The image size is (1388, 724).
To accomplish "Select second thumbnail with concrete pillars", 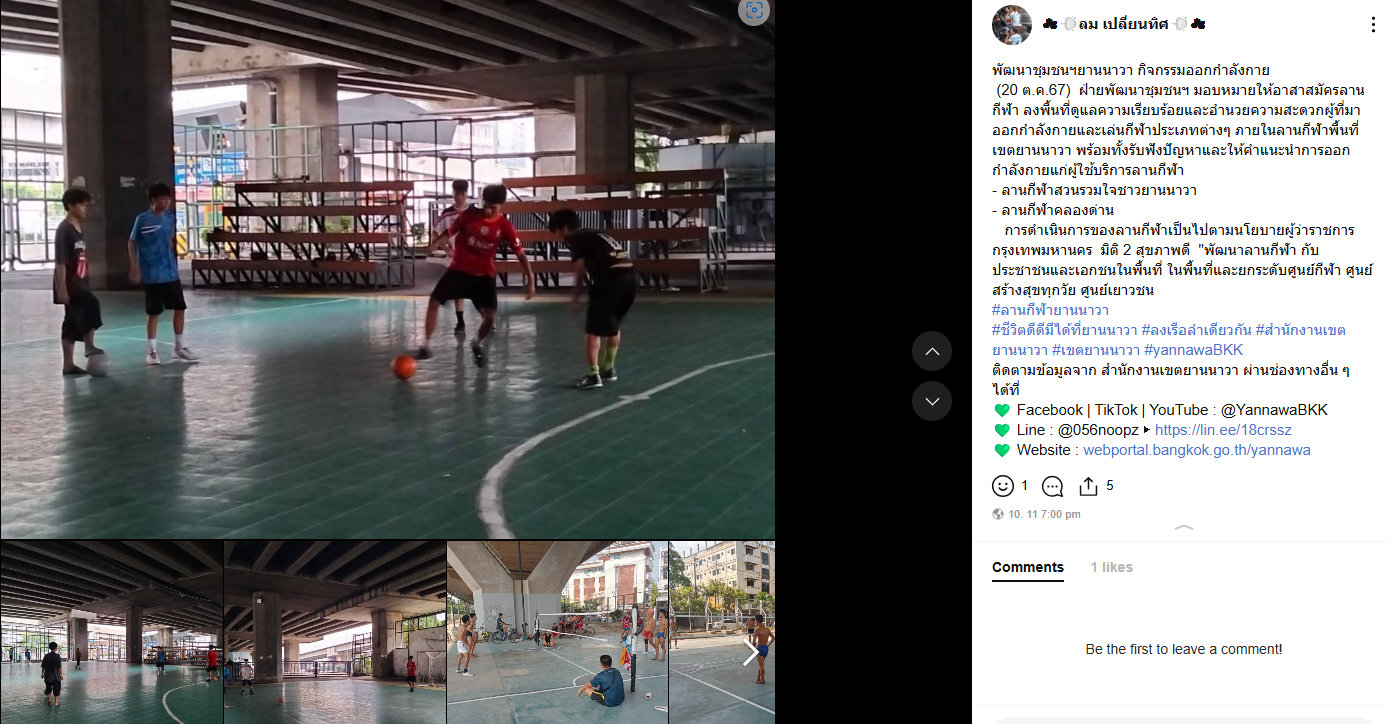I will pos(335,632).
